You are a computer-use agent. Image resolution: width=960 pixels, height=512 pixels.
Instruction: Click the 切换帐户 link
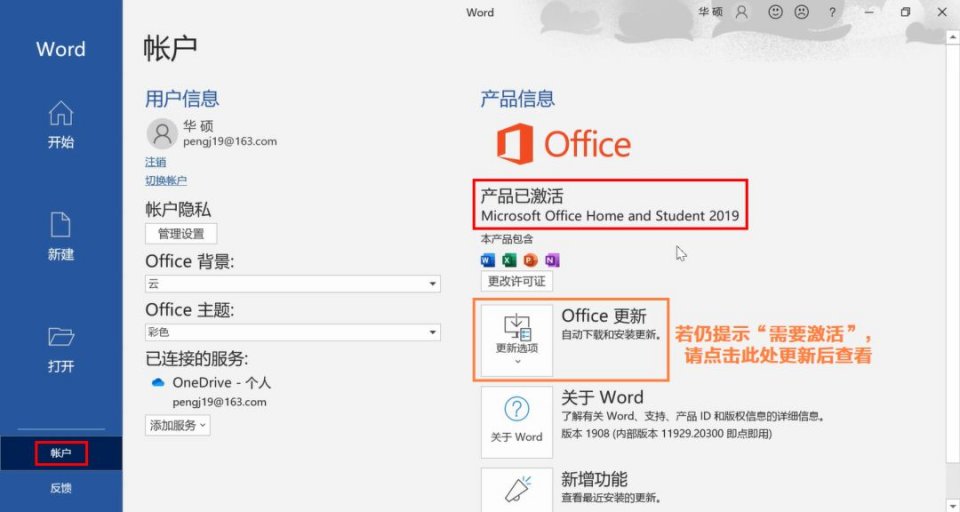[x=166, y=181]
